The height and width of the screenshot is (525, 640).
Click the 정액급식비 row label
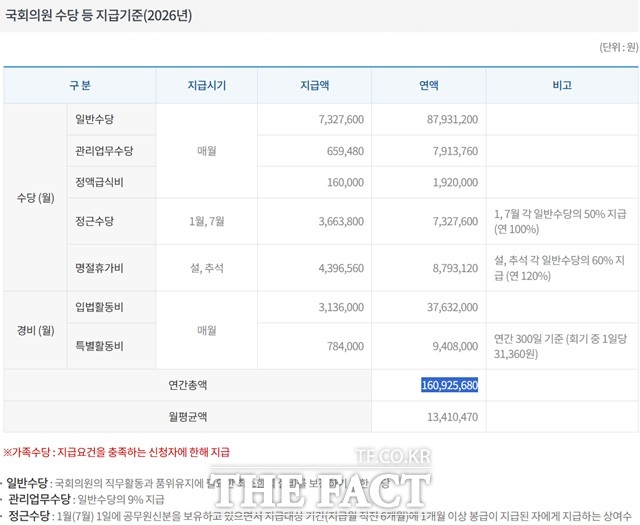tap(99, 183)
